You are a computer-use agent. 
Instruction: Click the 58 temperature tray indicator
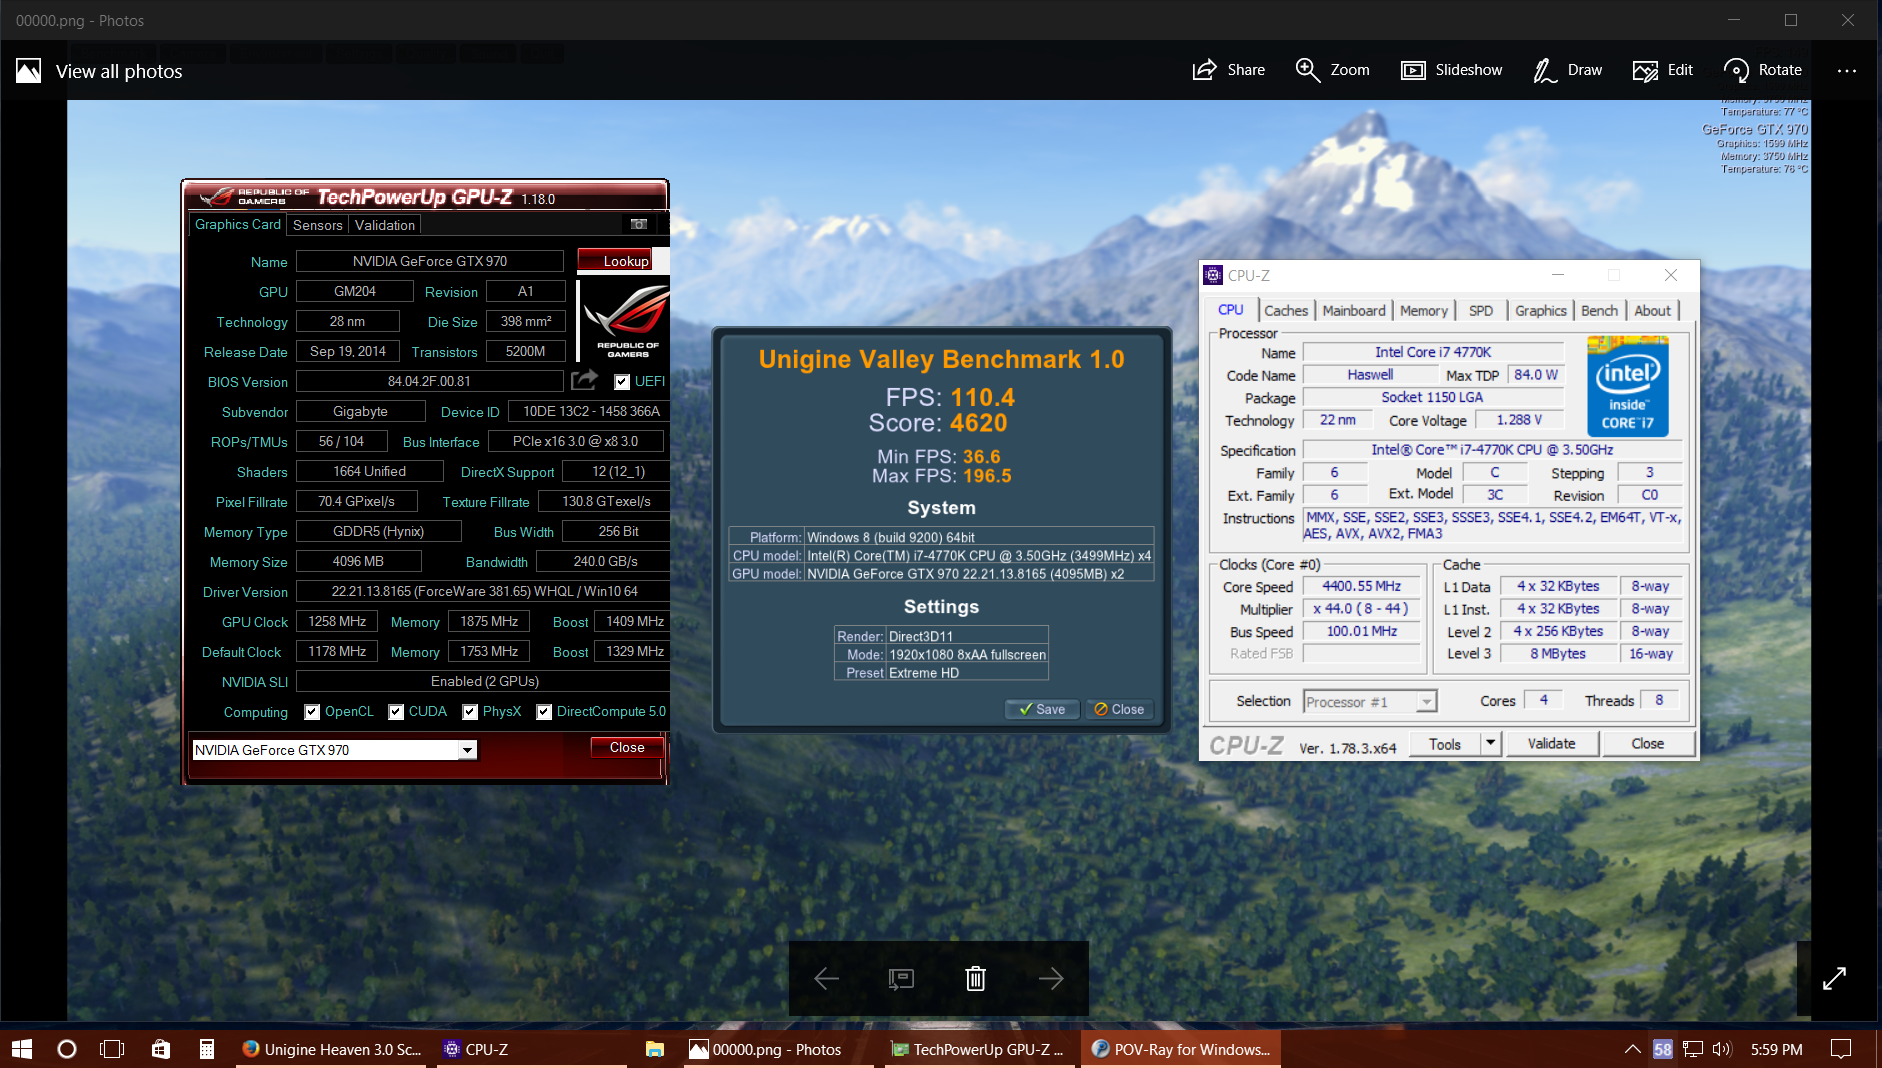pyautogui.click(x=1662, y=1049)
